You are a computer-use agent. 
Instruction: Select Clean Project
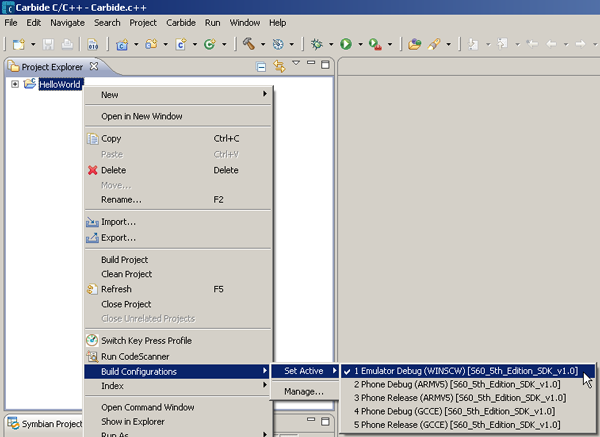tap(178, 274)
